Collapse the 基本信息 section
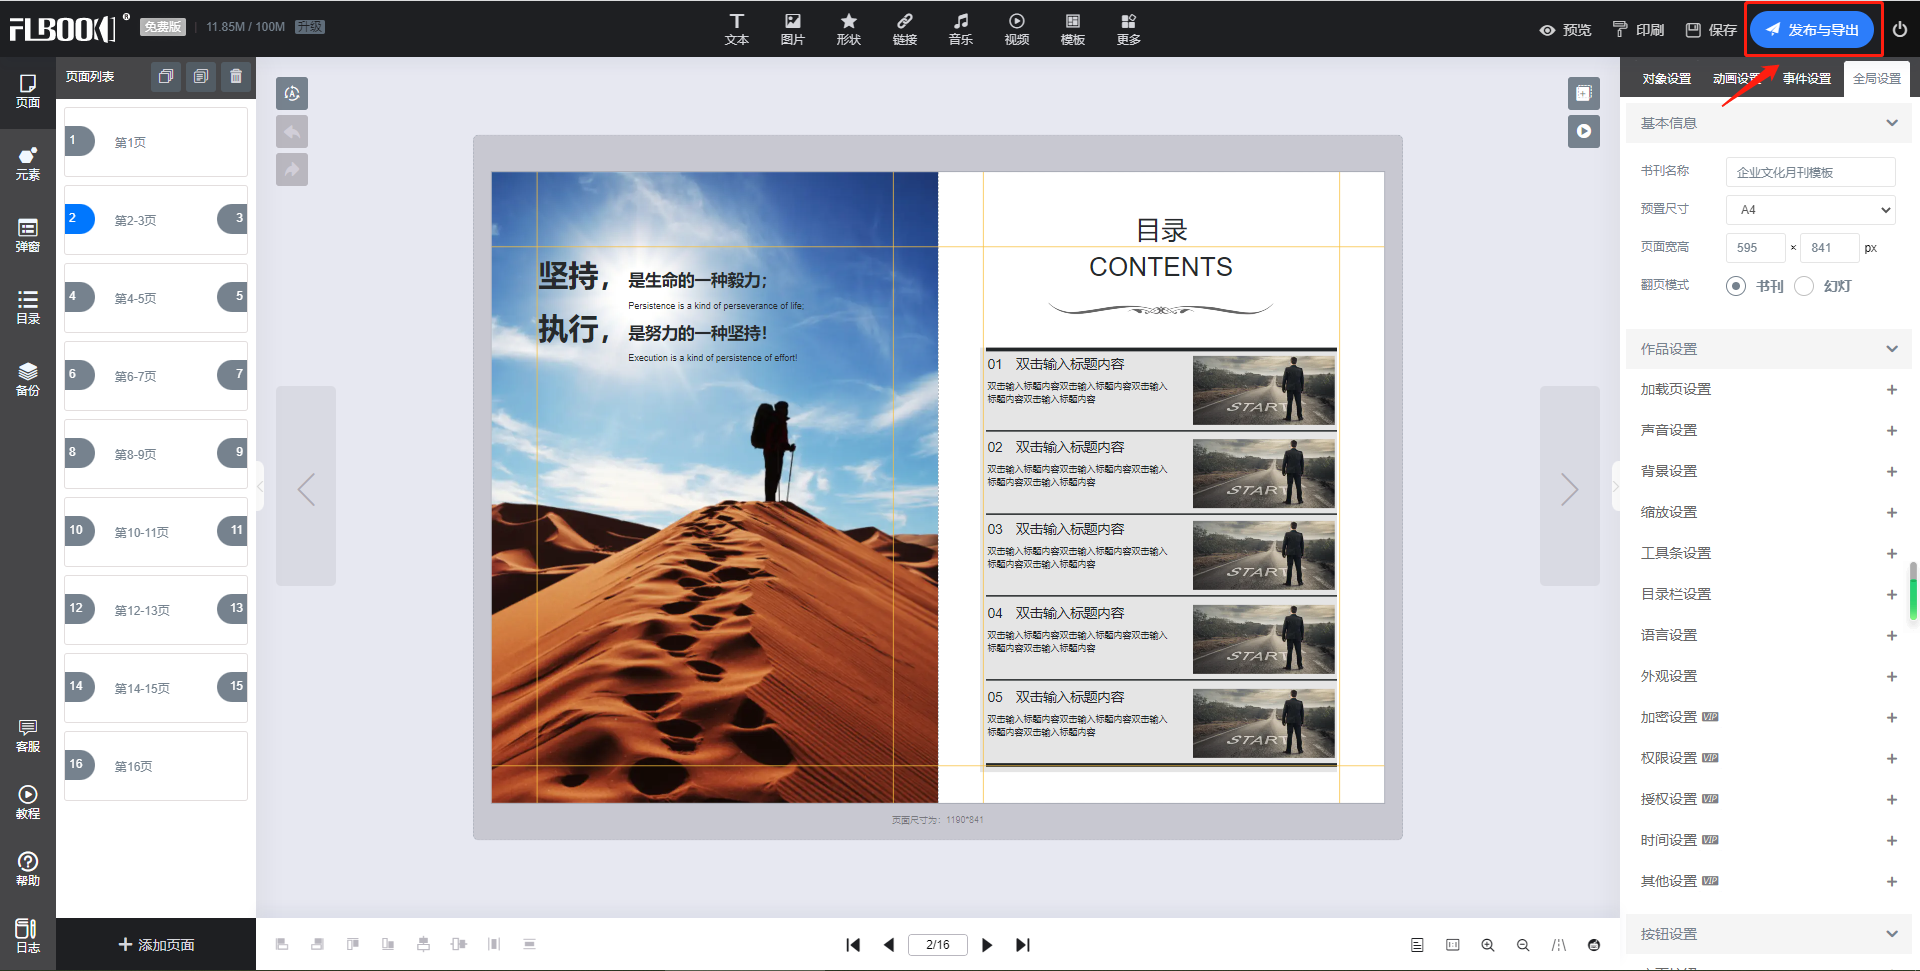The height and width of the screenshot is (971, 1920). (1768, 123)
